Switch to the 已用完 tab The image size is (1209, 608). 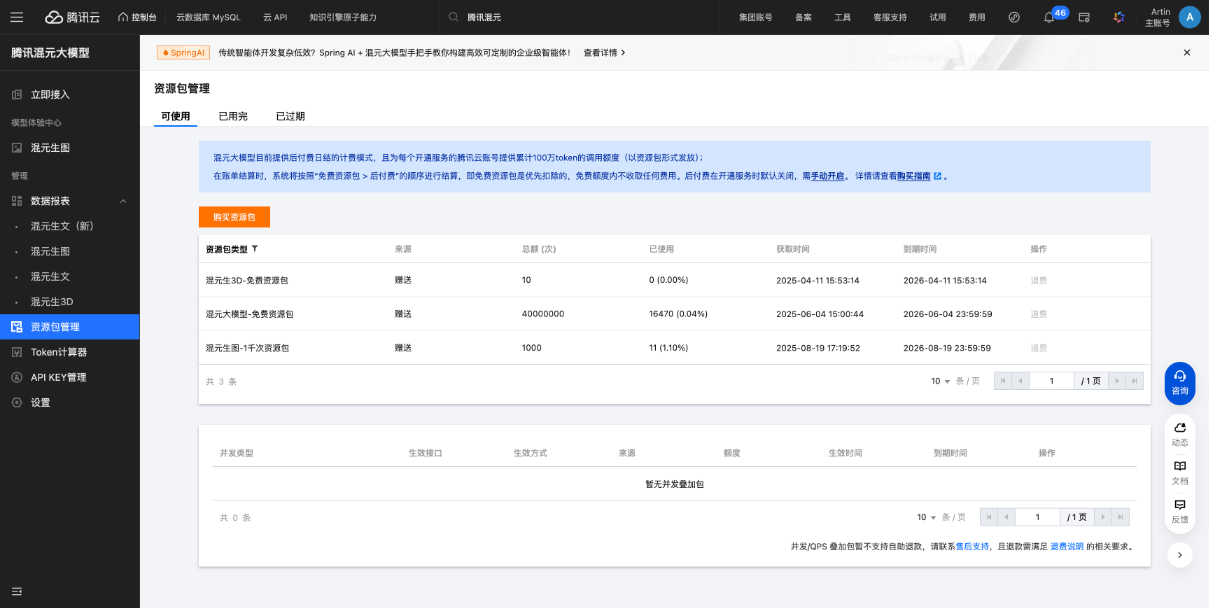point(233,116)
